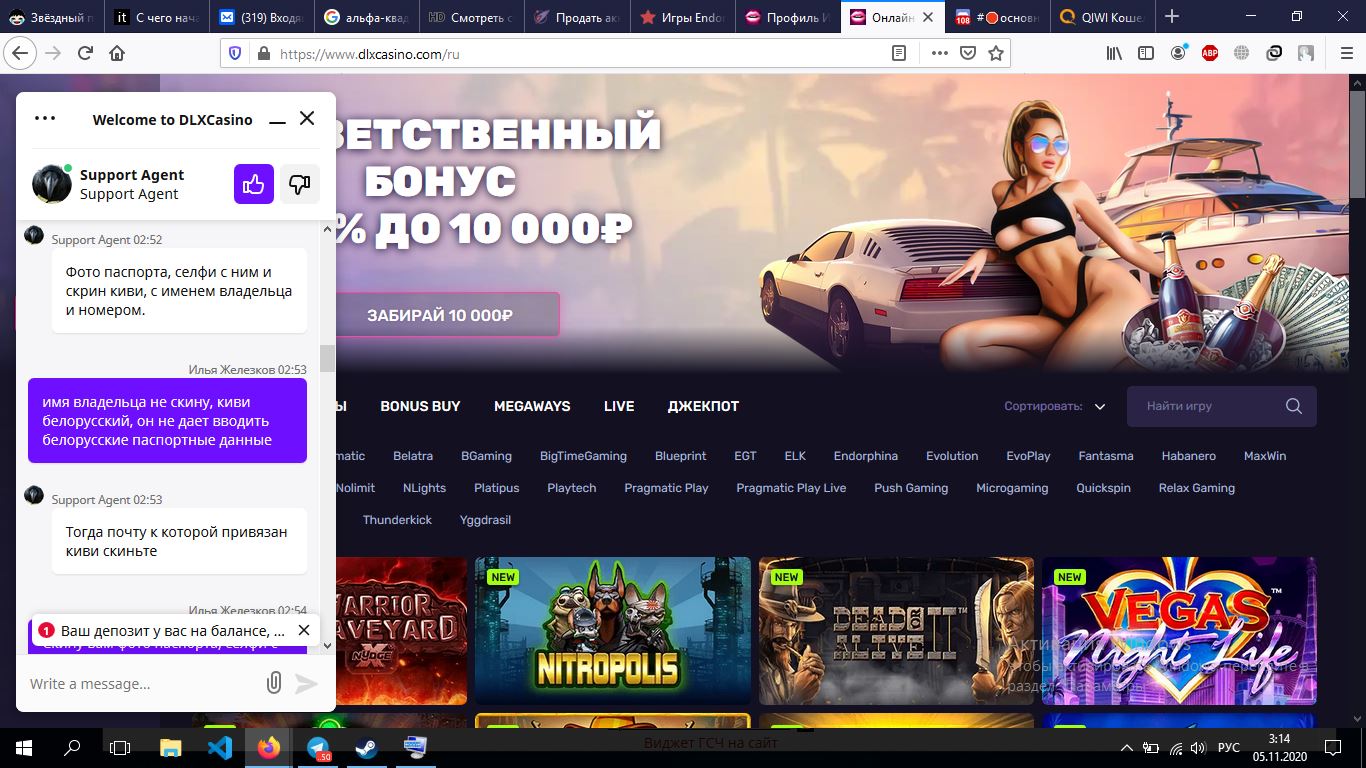Reload the page with refresh icon

pos(85,53)
